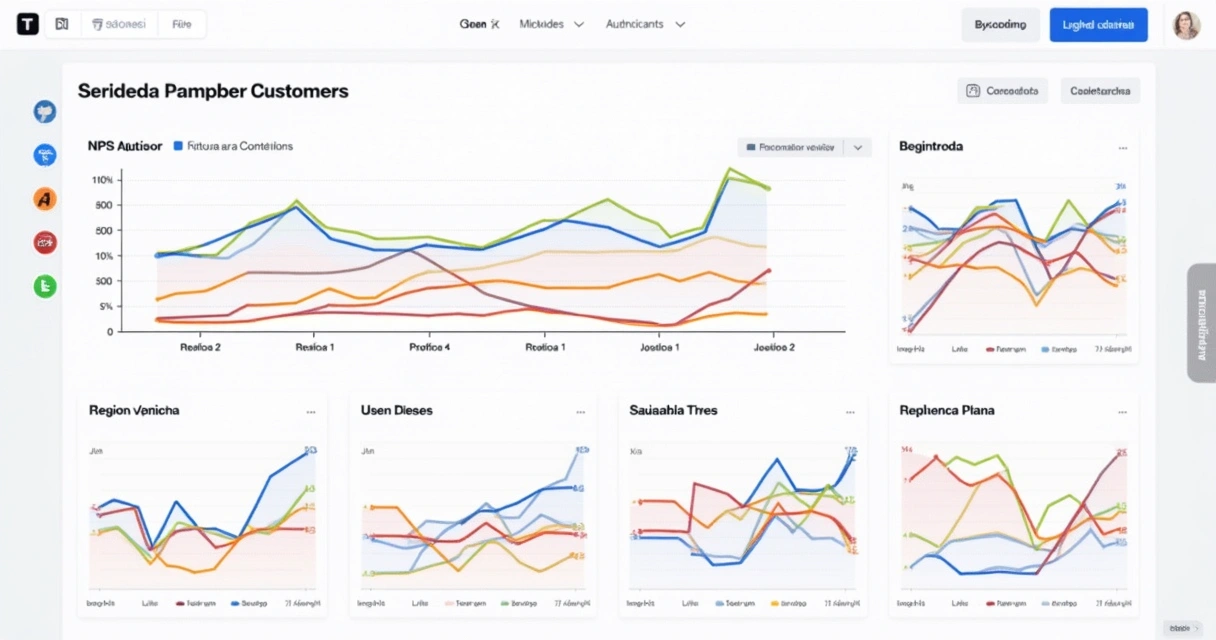Open the red circle sidebar icon
Screen dimensions: 1216x640
44,242
